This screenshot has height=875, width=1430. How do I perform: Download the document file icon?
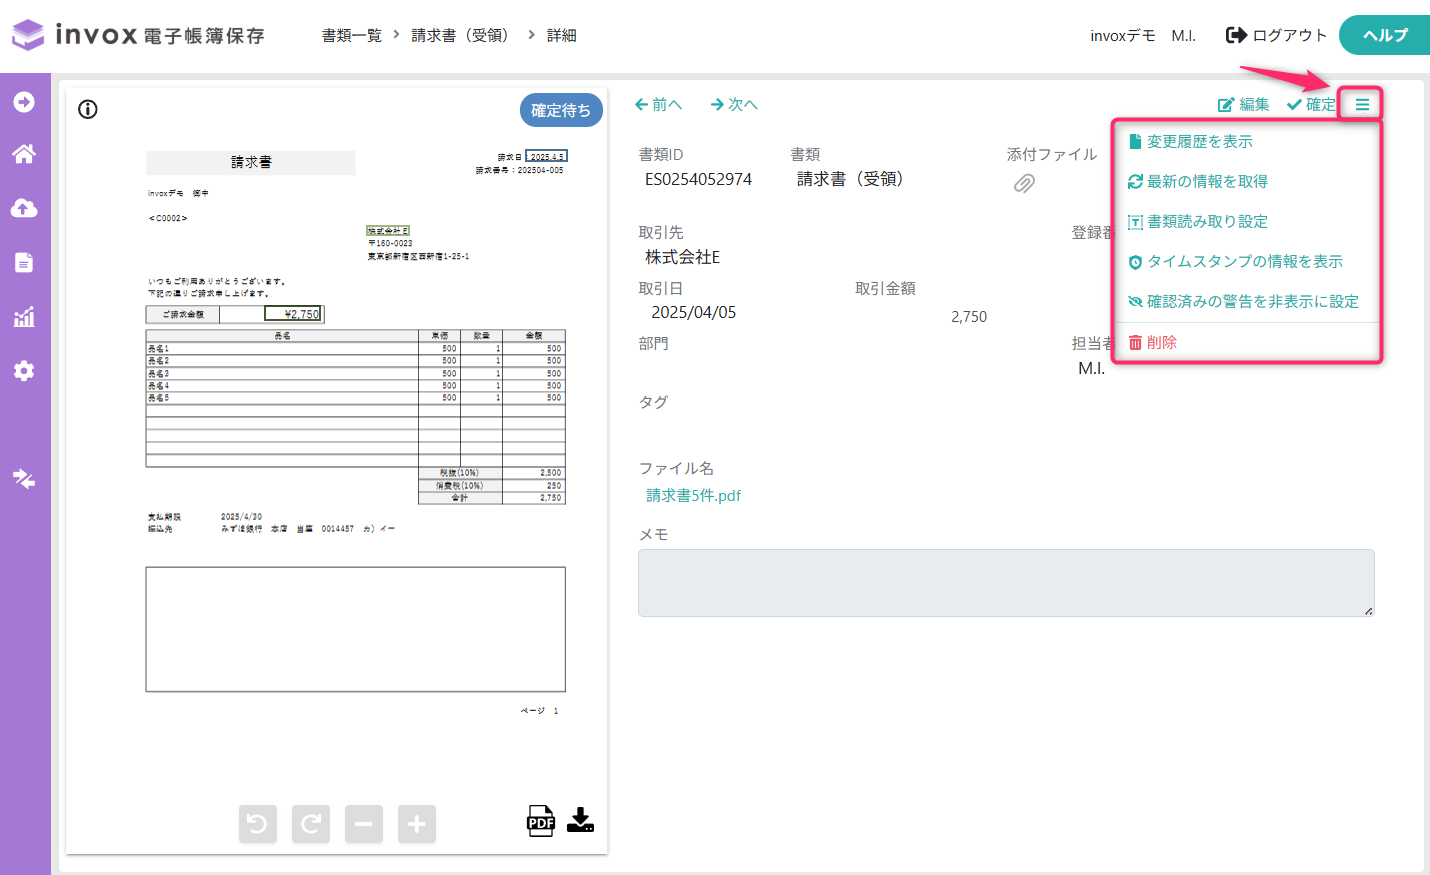coord(580,820)
